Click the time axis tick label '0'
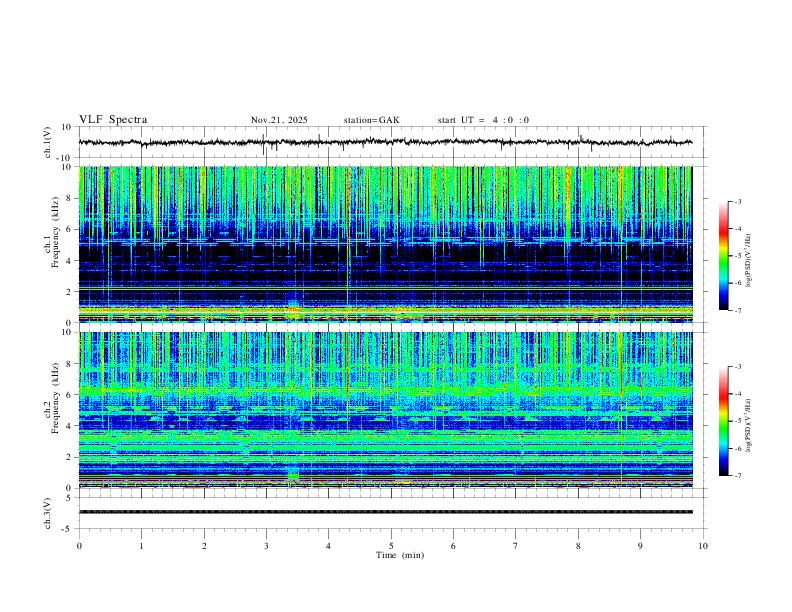 79,546
